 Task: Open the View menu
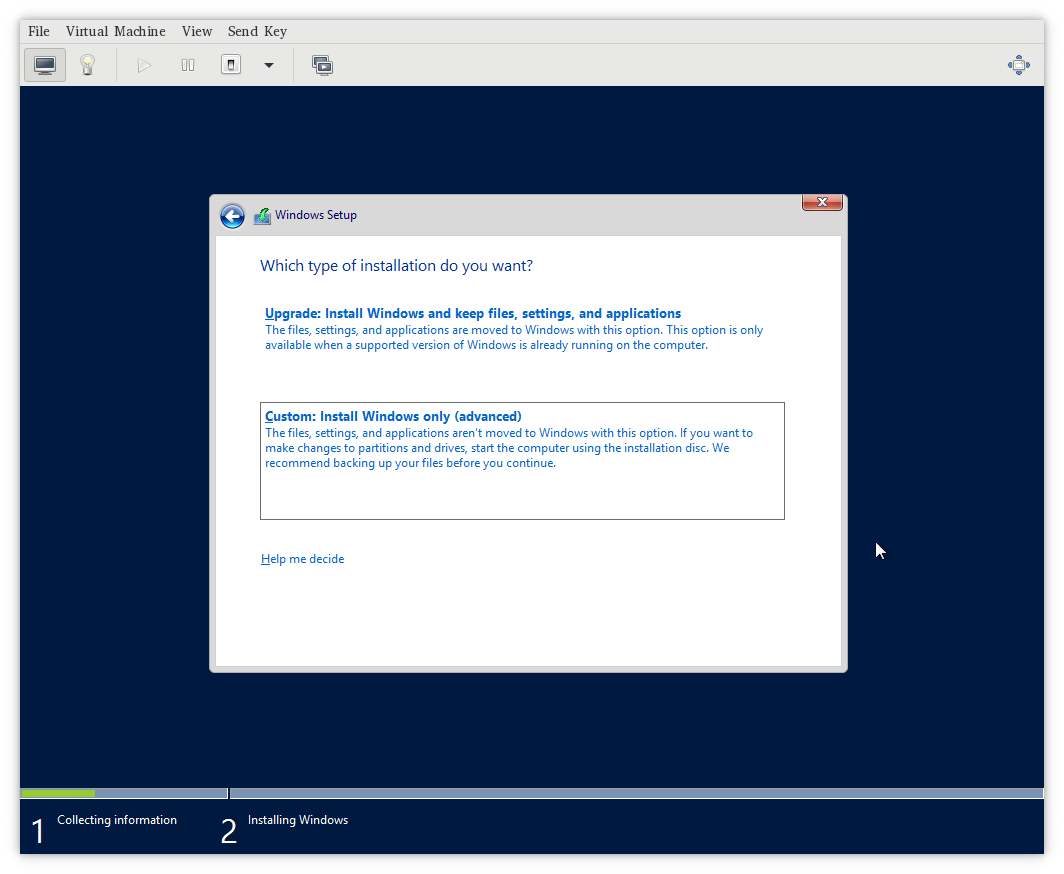[x=196, y=31]
